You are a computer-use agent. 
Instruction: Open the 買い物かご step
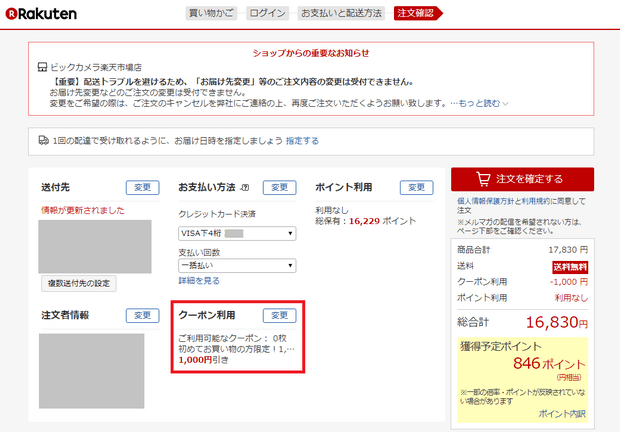pos(211,13)
